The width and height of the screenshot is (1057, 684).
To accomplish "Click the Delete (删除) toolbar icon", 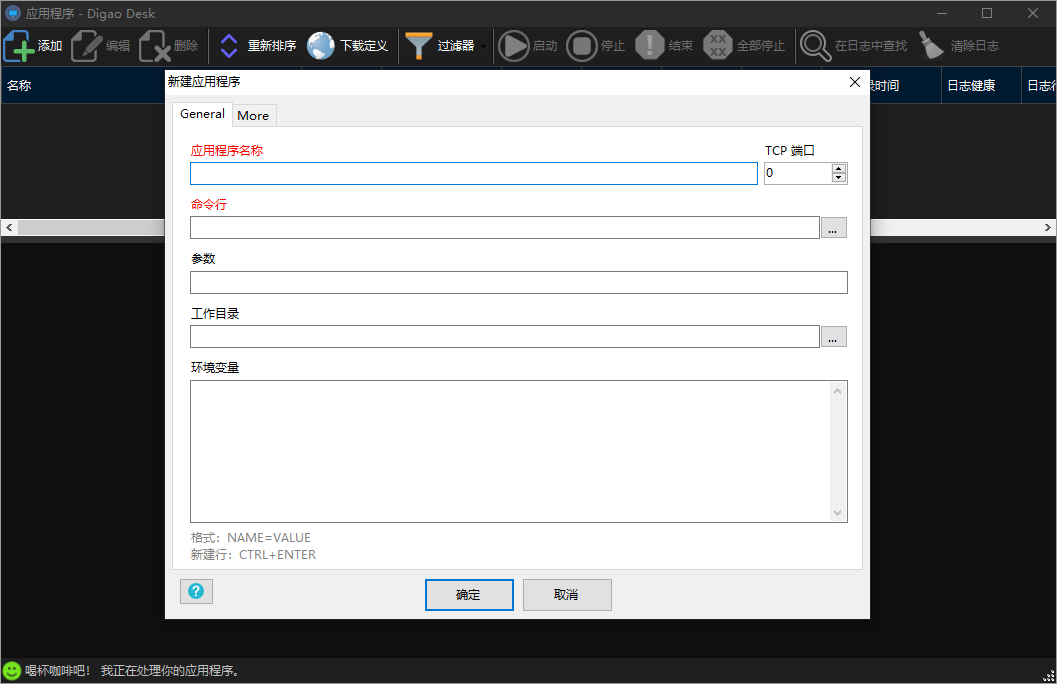I will coord(154,46).
